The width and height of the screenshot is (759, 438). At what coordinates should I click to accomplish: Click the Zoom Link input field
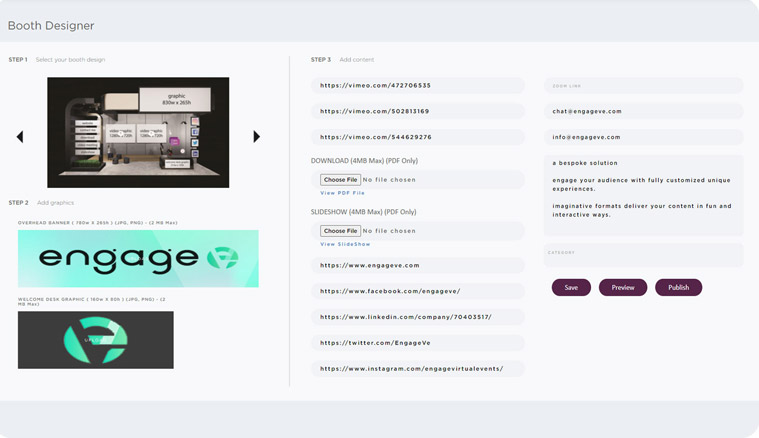pos(643,85)
